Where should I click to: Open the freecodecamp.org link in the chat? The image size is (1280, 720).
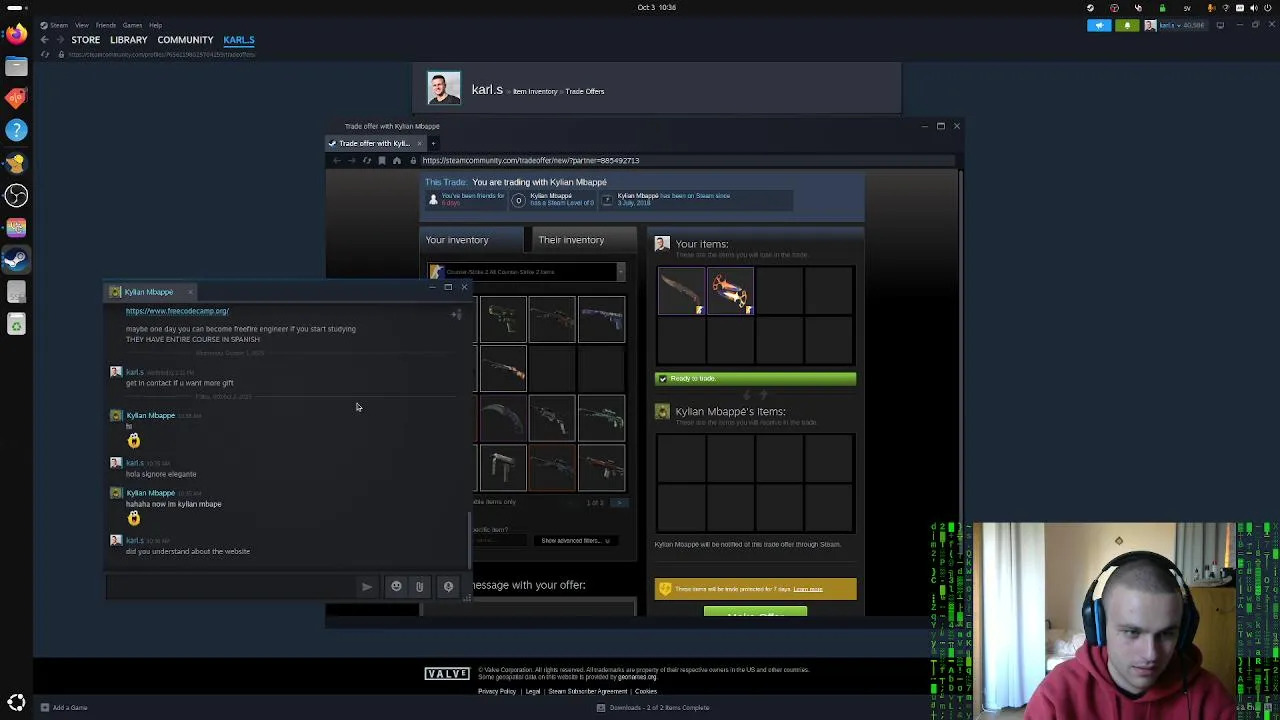tap(177, 311)
